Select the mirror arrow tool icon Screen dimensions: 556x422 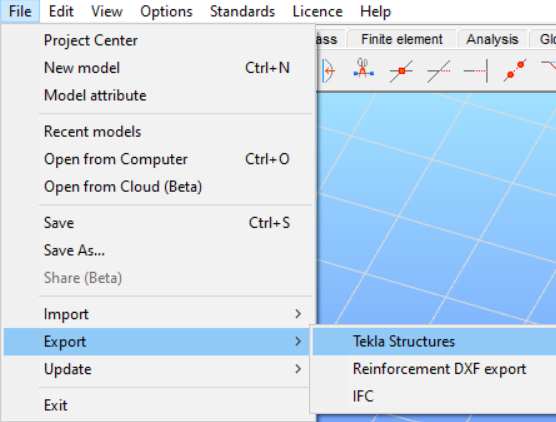pos(328,71)
